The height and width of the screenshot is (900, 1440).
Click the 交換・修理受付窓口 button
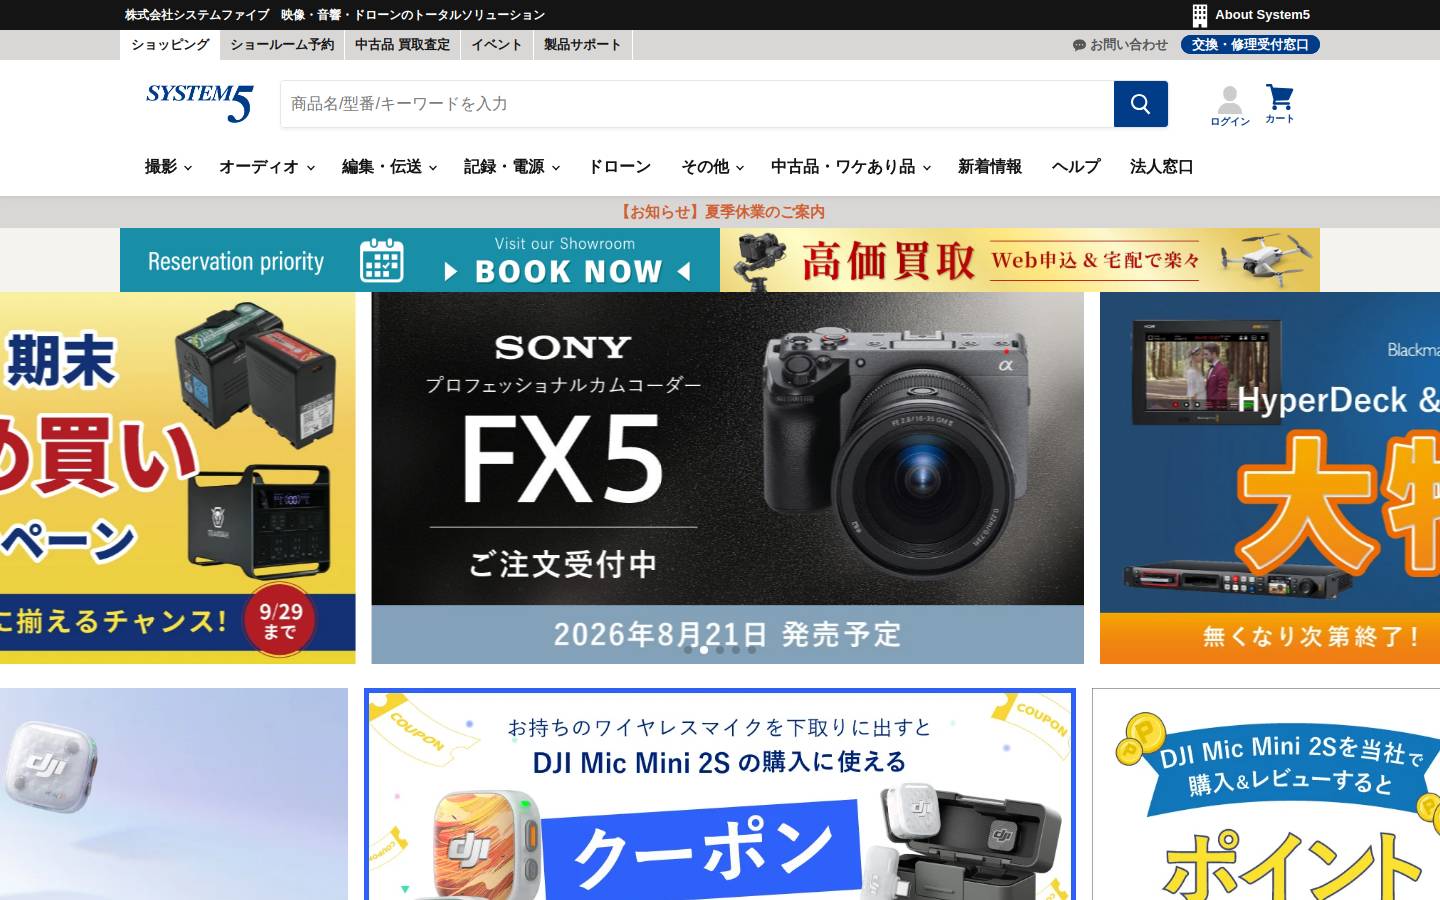point(1250,45)
